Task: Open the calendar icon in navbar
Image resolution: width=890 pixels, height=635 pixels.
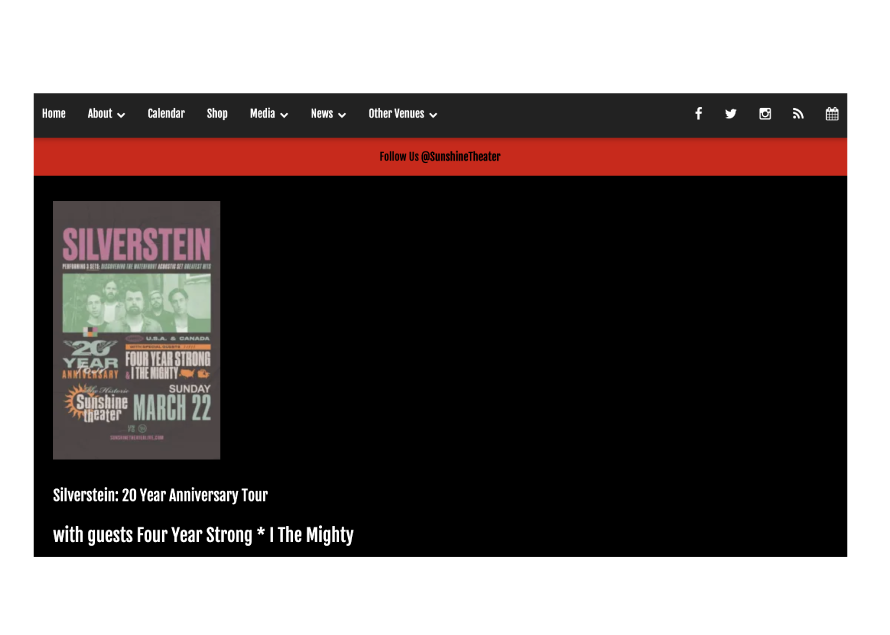Action: click(x=832, y=114)
